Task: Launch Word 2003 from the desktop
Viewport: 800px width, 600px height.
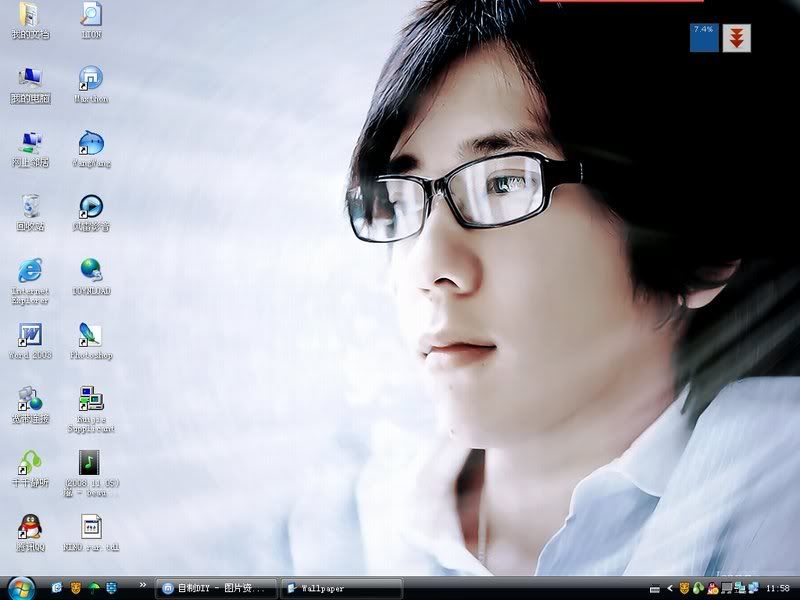Action: coord(30,335)
